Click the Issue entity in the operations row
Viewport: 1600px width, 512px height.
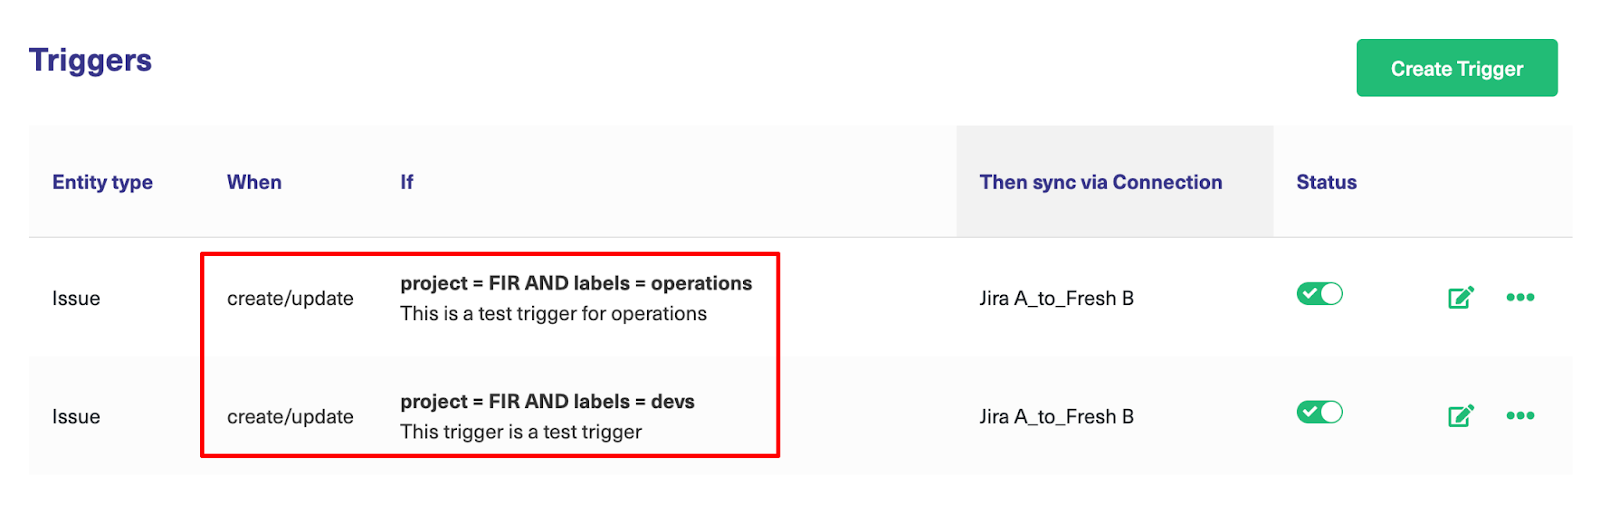[x=76, y=298]
